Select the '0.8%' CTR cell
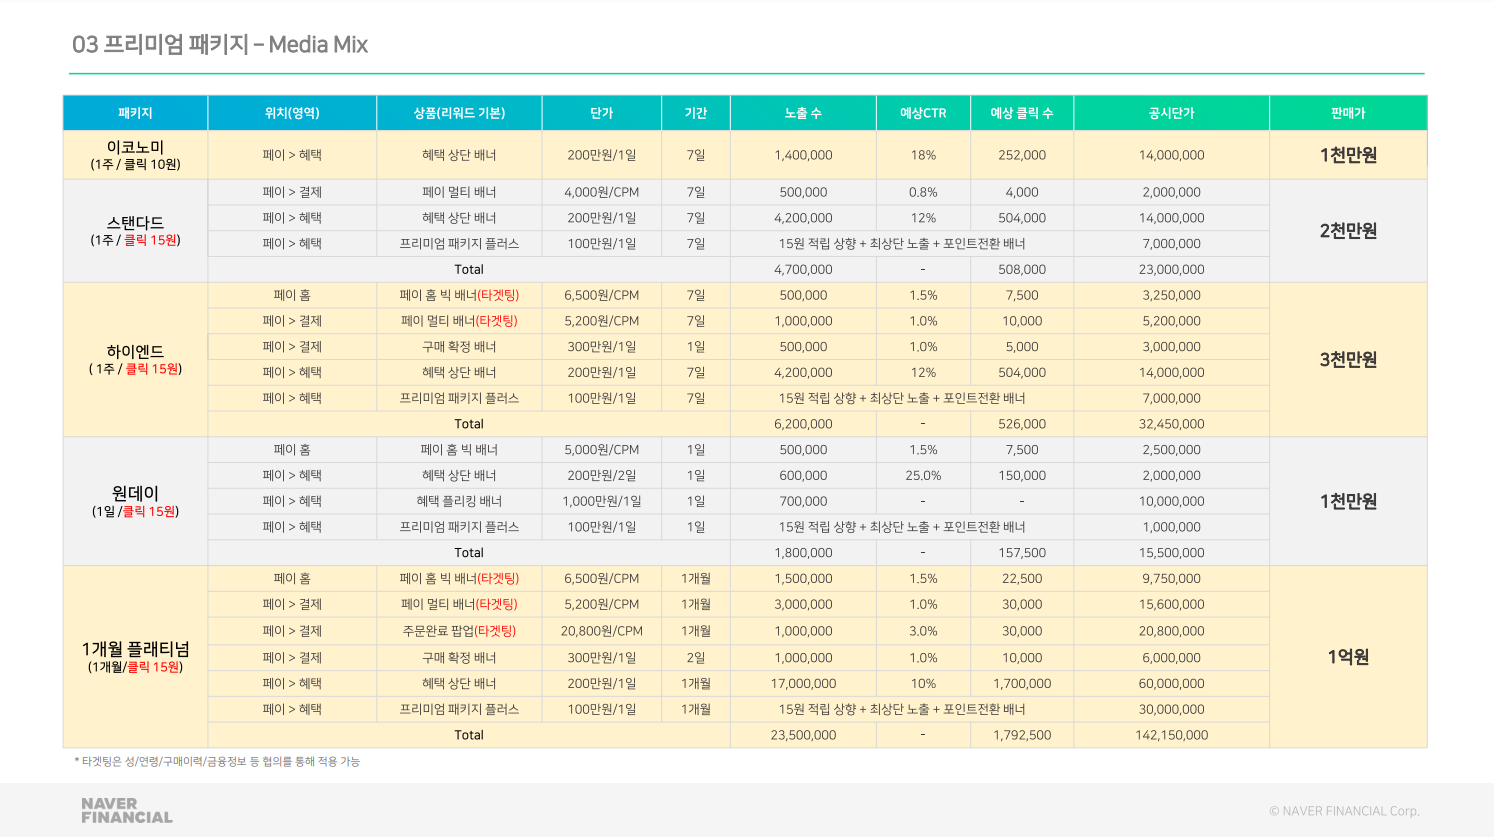 click(923, 192)
